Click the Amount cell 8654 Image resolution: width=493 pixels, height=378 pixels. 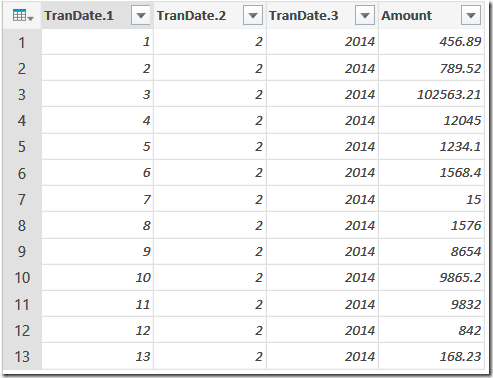(431, 251)
